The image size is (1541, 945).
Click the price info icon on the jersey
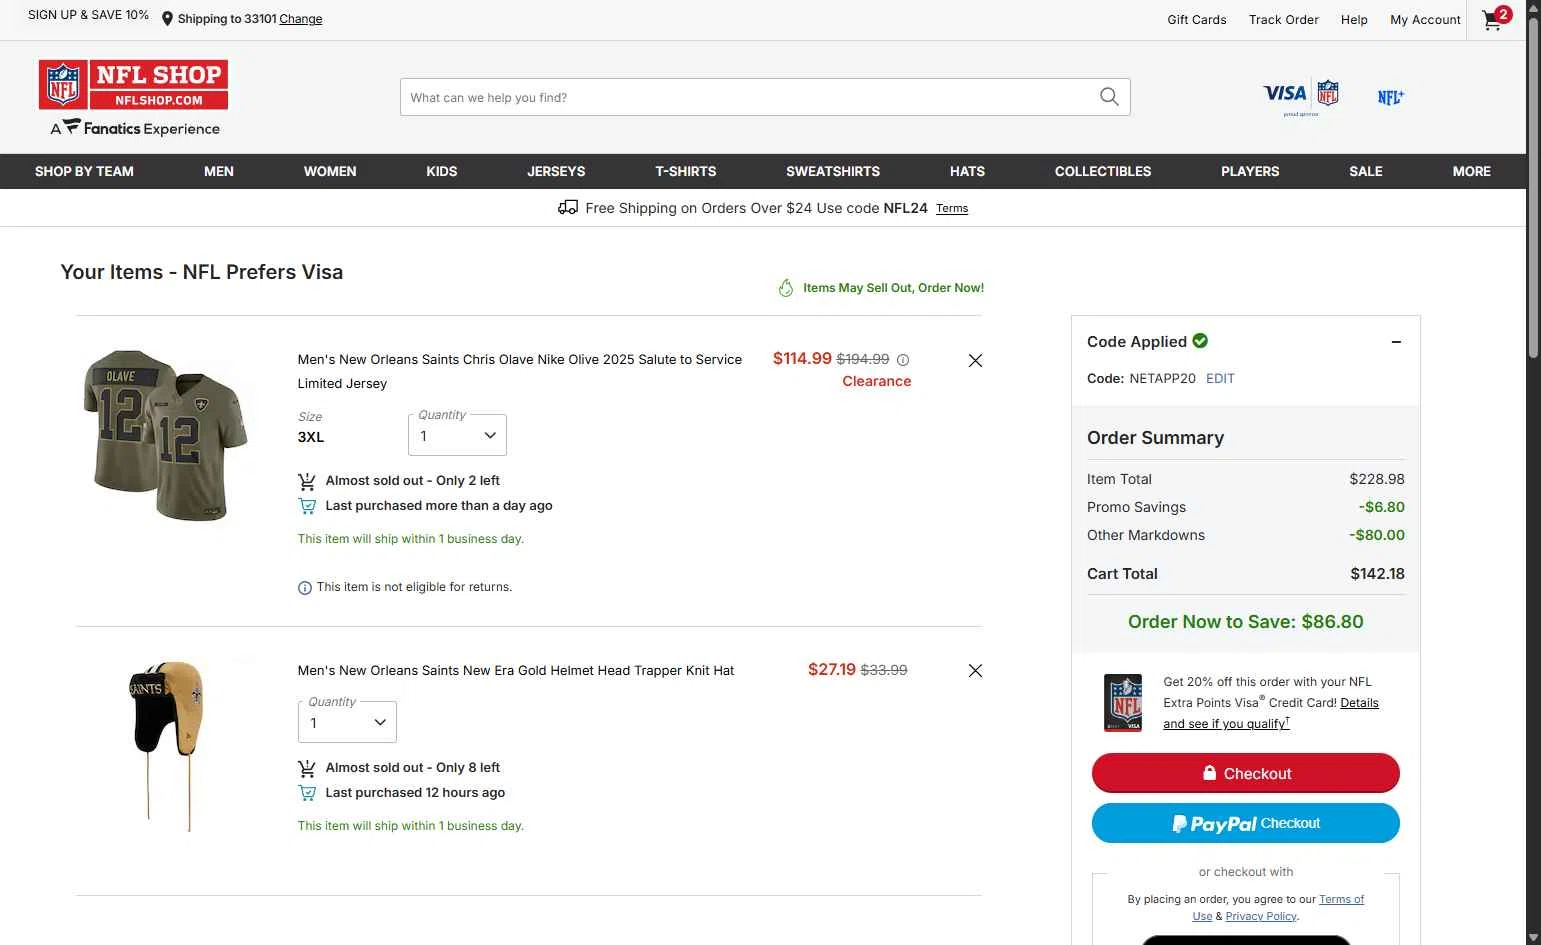903,360
